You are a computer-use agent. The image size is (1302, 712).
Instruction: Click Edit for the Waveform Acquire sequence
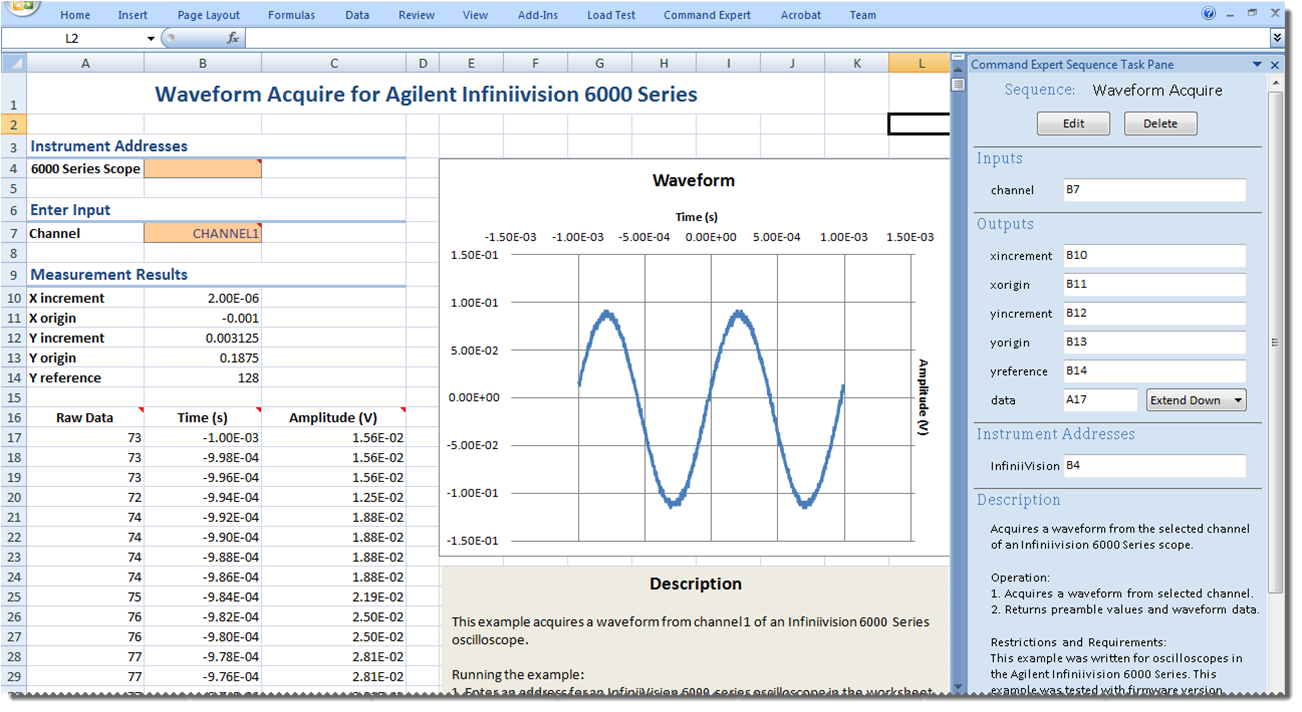[x=1073, y=123]
